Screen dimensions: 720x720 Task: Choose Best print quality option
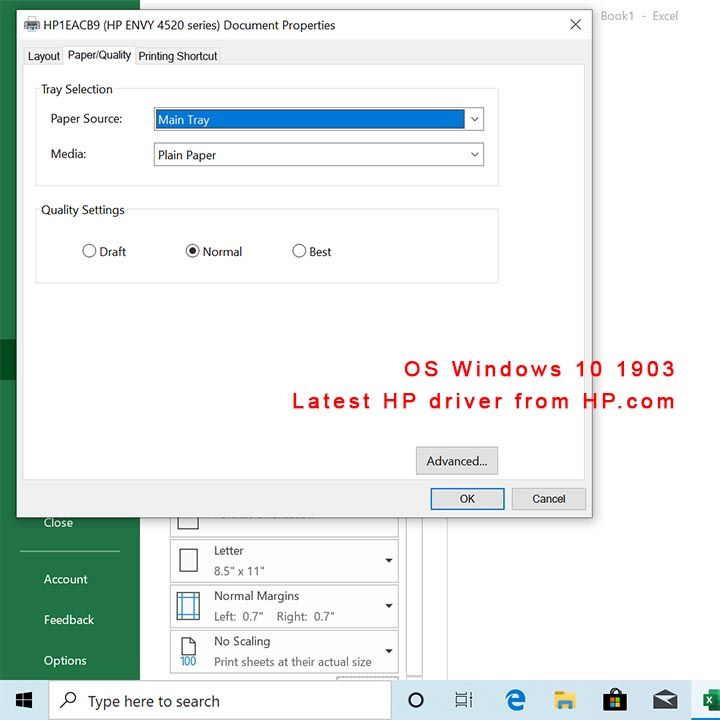[x=299, y=252]
